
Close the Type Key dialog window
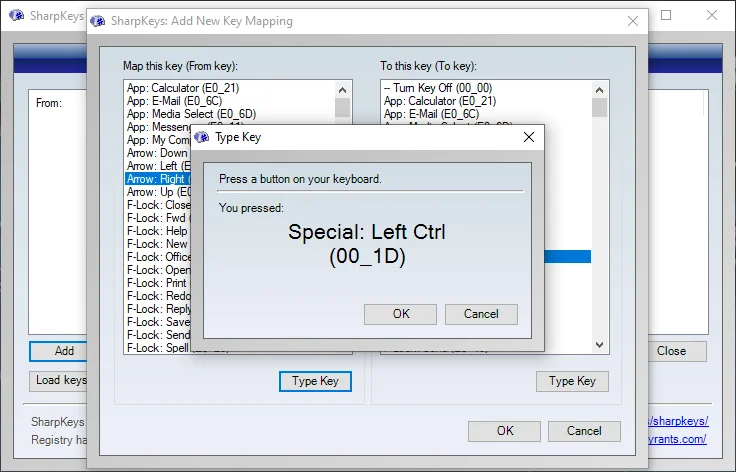(x=529, y=137)
